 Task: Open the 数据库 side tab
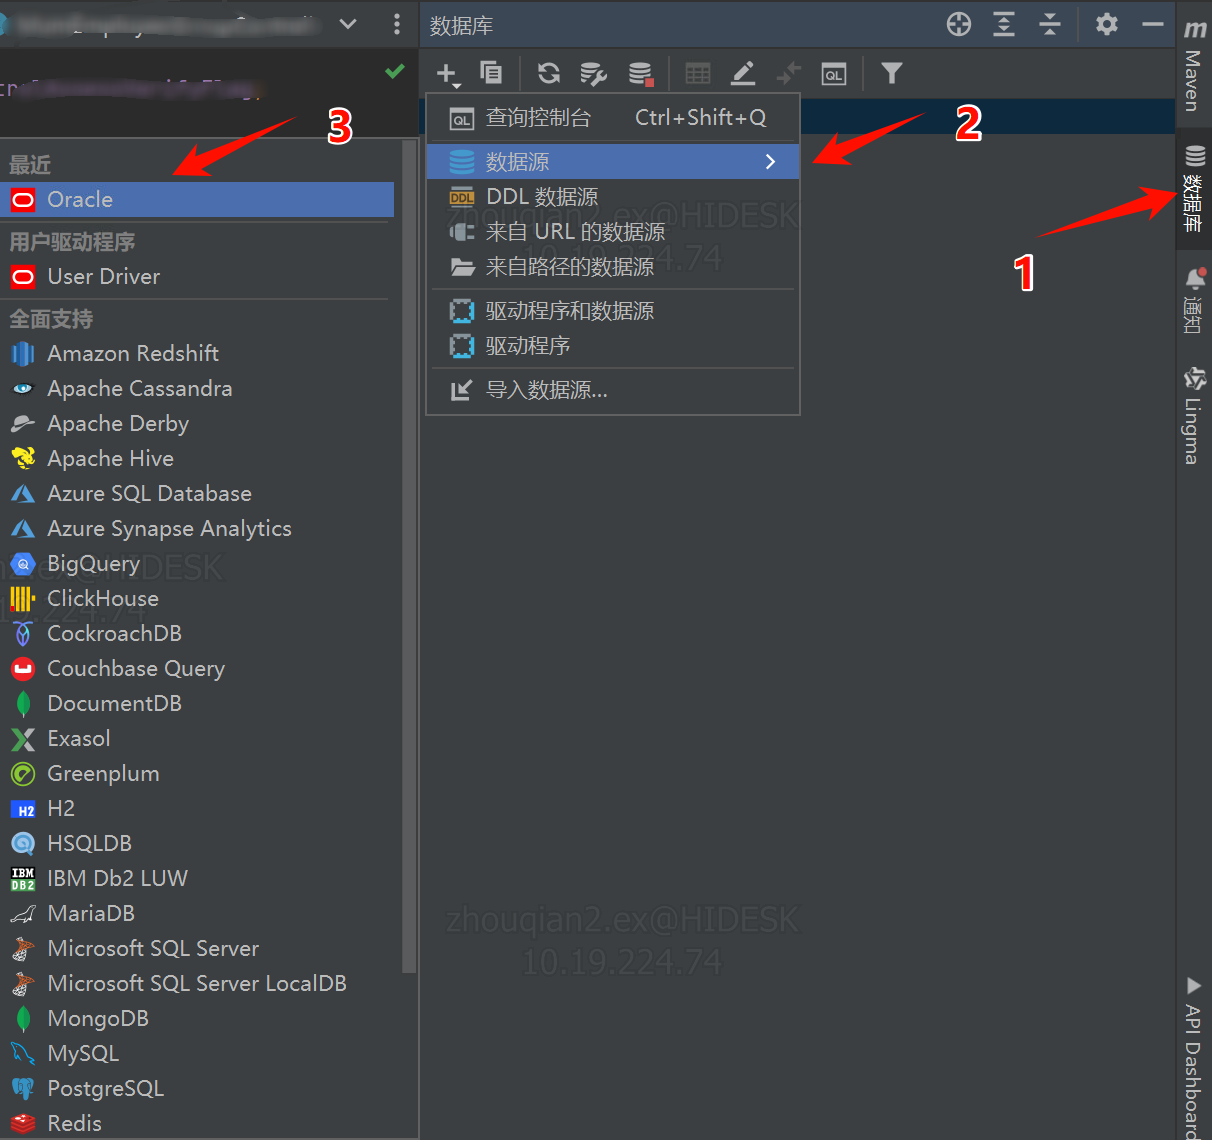click(x=1194, y=188)
